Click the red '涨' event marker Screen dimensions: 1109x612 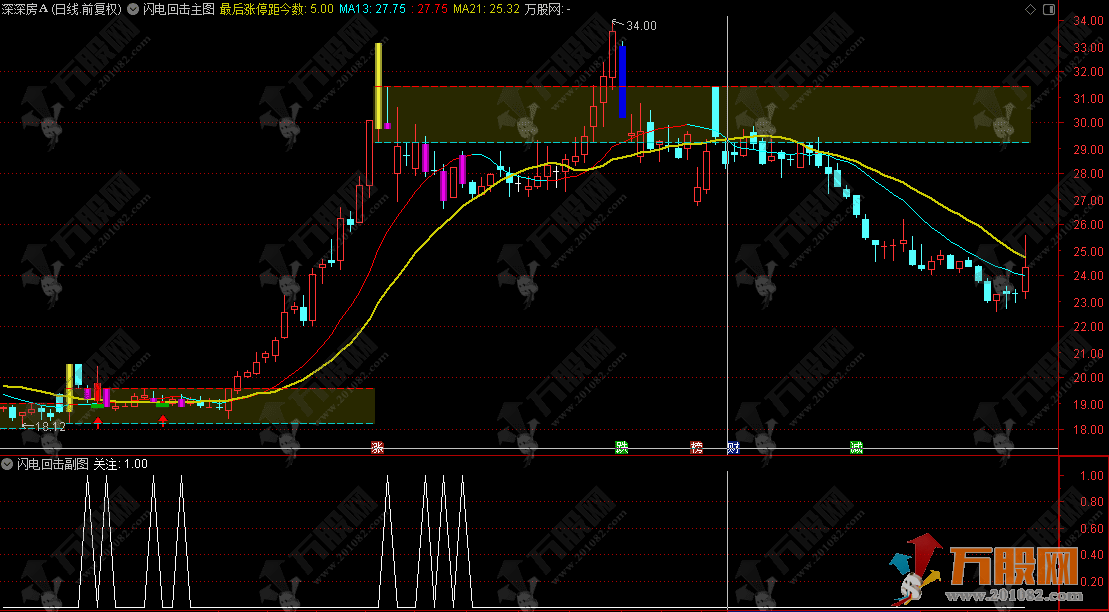tap(377, 447)
